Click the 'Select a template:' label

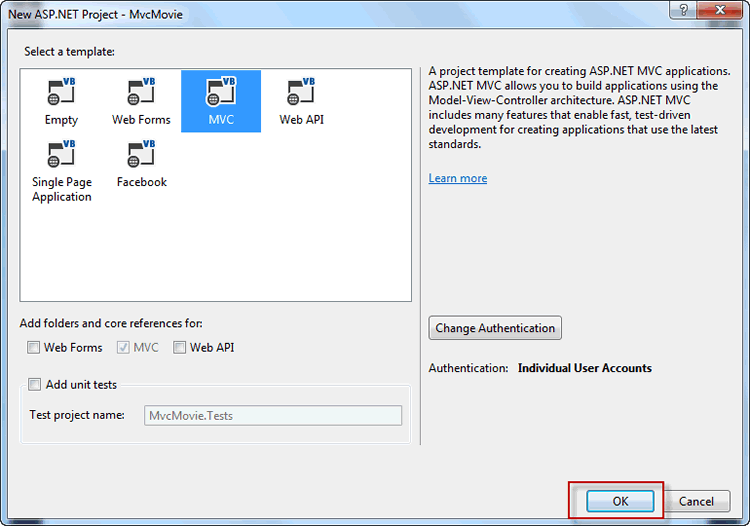coord(70,52)
